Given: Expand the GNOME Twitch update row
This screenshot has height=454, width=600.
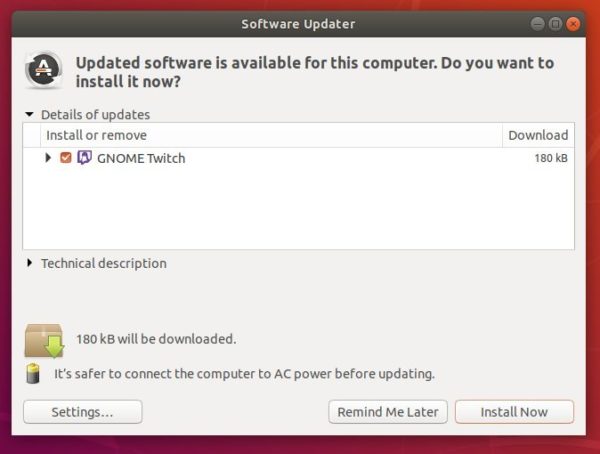Looking at the screenshot, I should [x=48, y=157].
